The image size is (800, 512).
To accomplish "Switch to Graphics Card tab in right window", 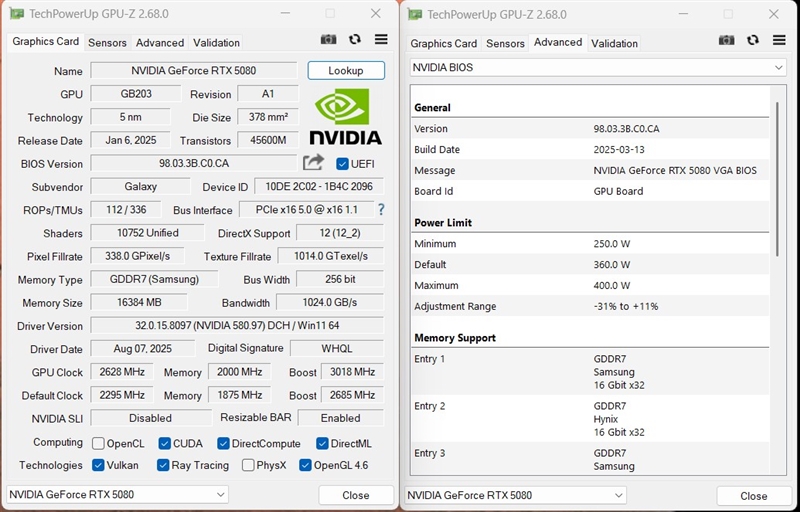I will point(443,43).
